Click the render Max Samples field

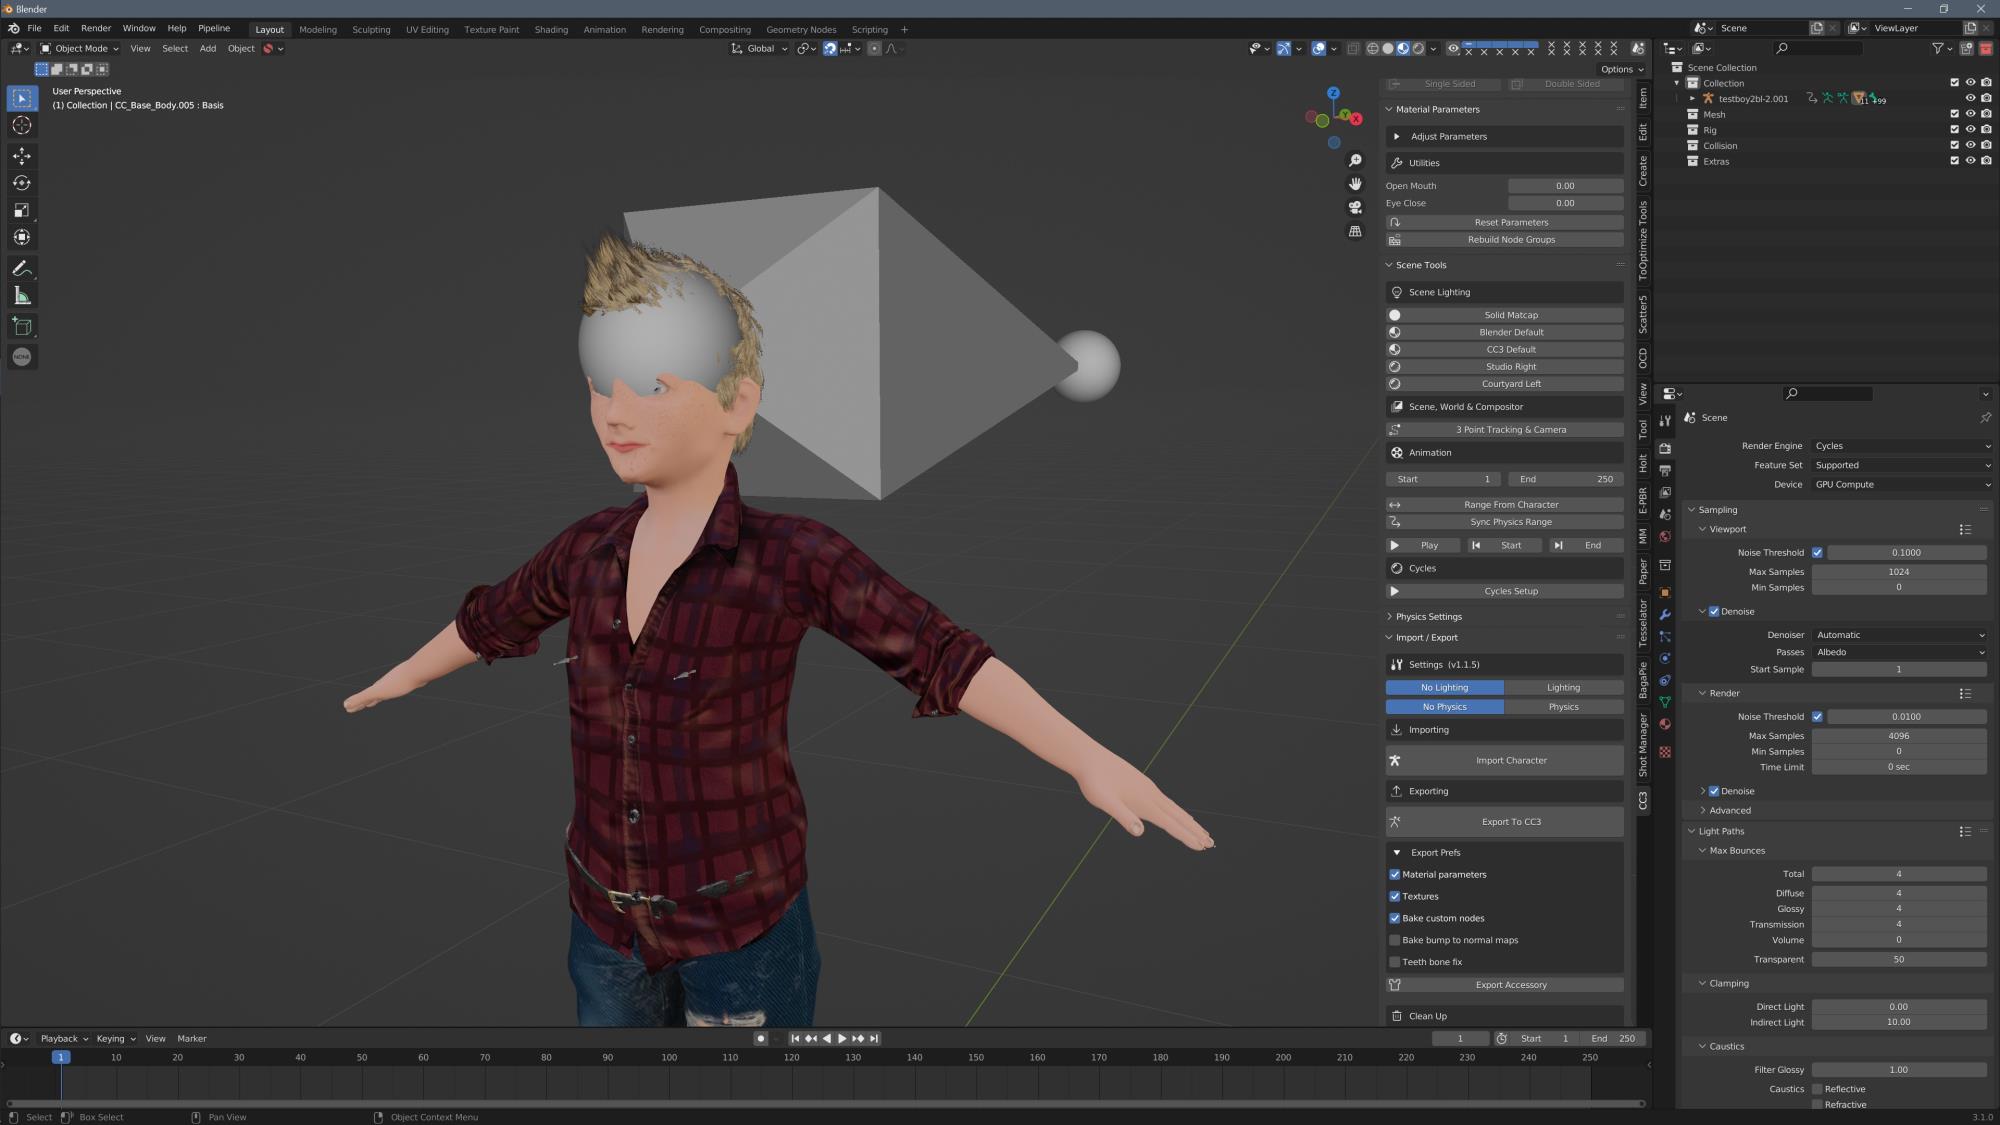point(1898,736)
